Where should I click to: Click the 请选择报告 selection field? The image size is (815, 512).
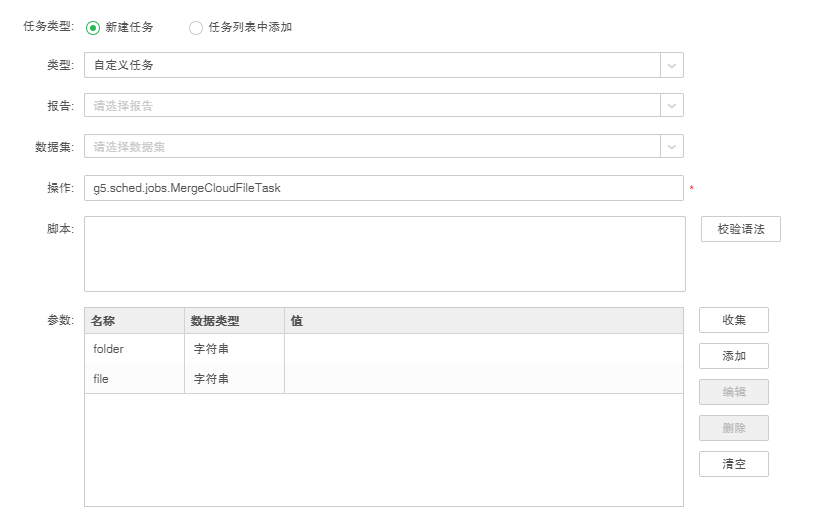coord(370,106)
